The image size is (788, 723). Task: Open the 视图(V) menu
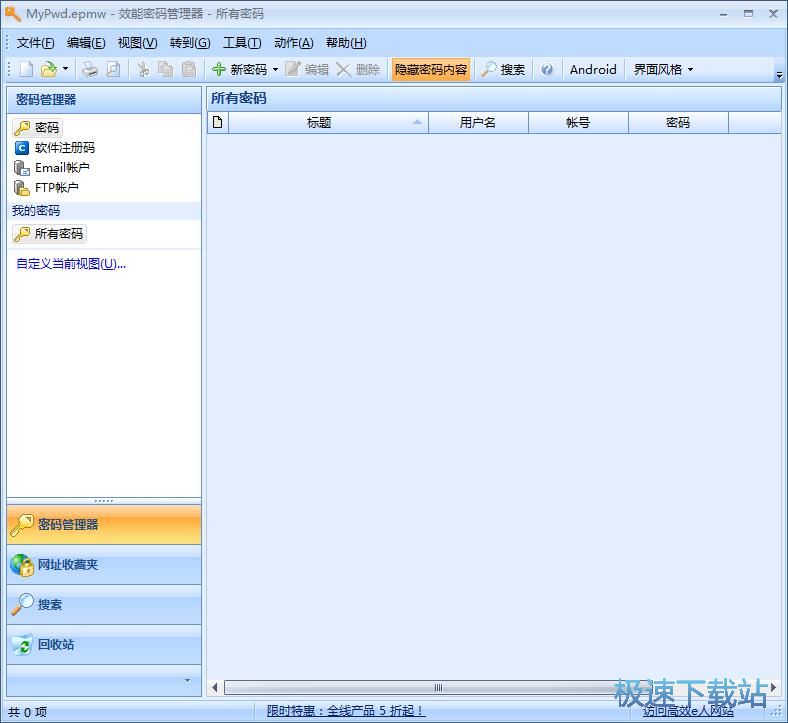[137, 42]
